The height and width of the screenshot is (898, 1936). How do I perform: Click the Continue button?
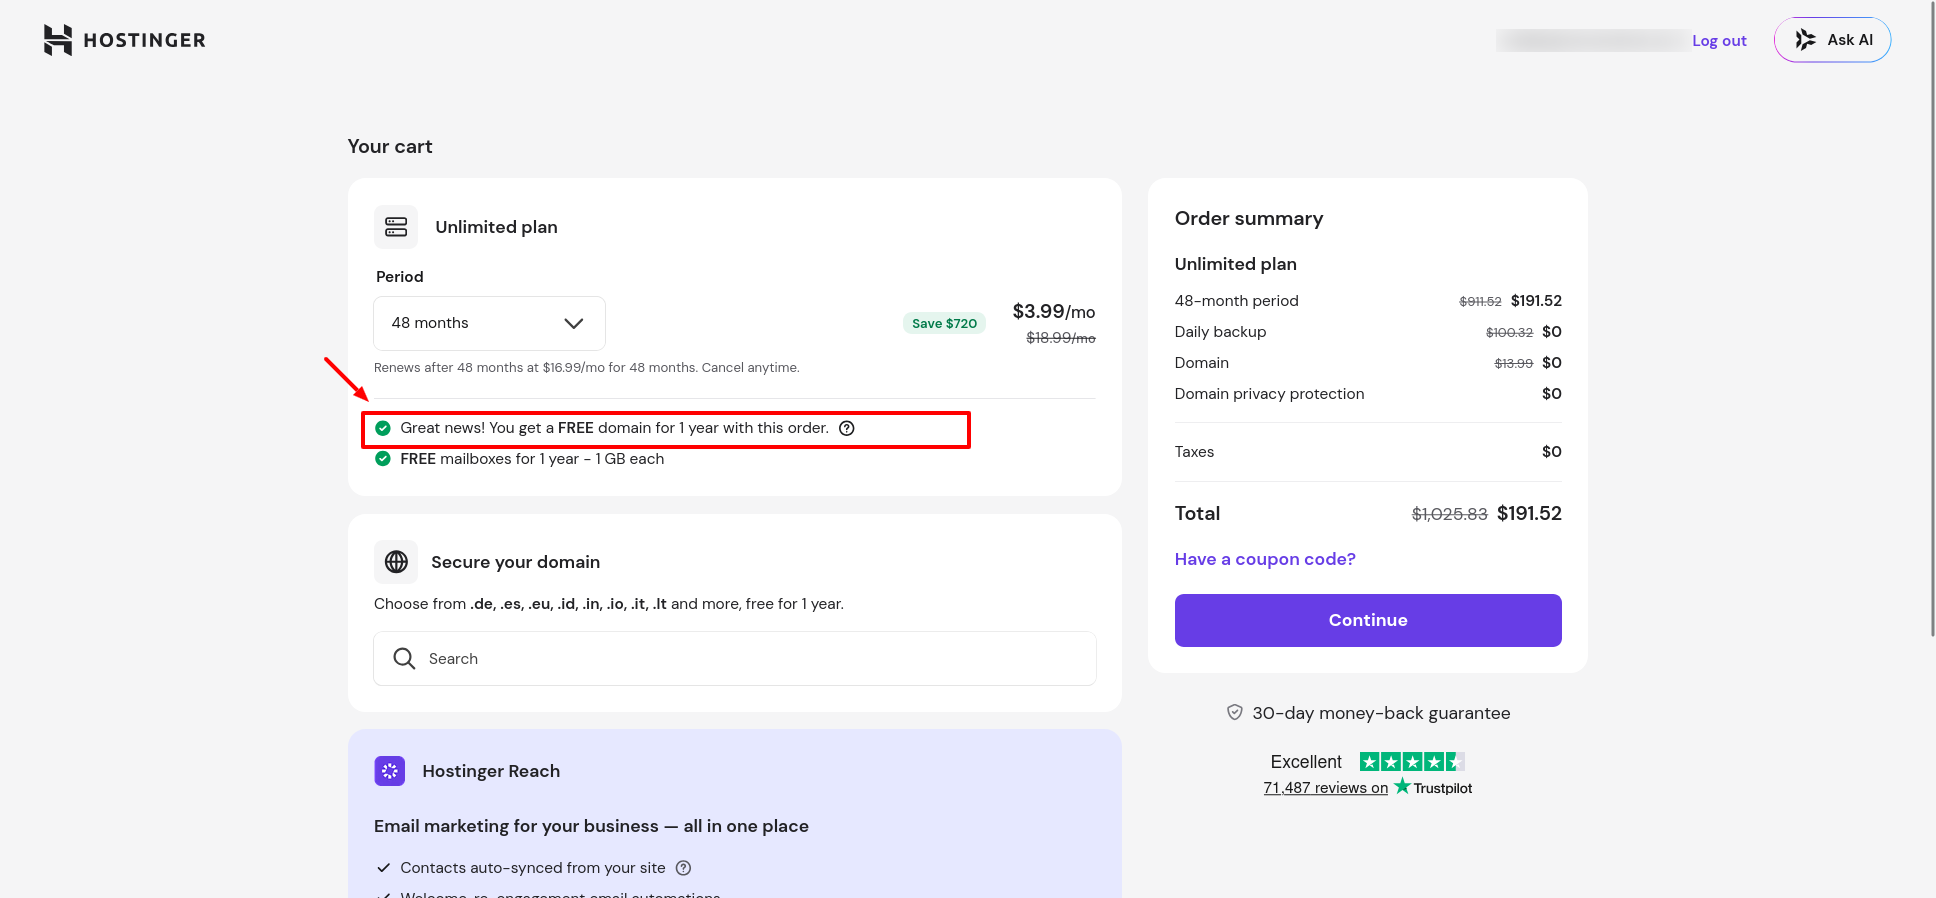(1368, 620)
